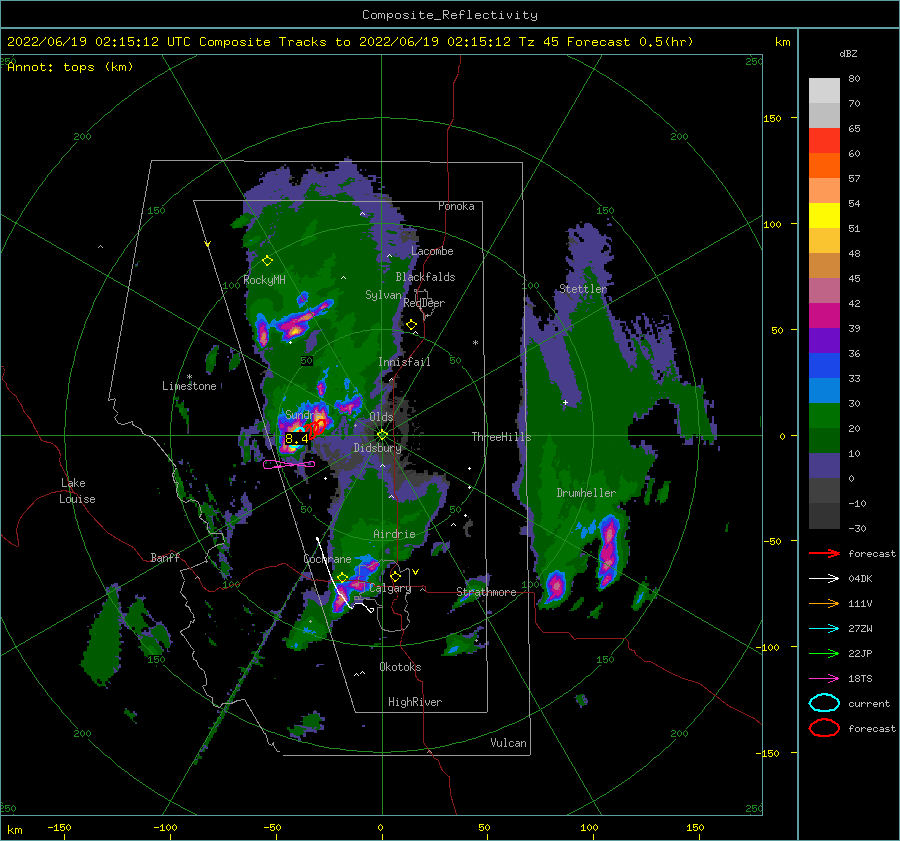Image resolution: width=900 pixels, height=841 pixels.
Task: Click the yellow diamond marker above RockyMH
Action: (x=267, y=261)
